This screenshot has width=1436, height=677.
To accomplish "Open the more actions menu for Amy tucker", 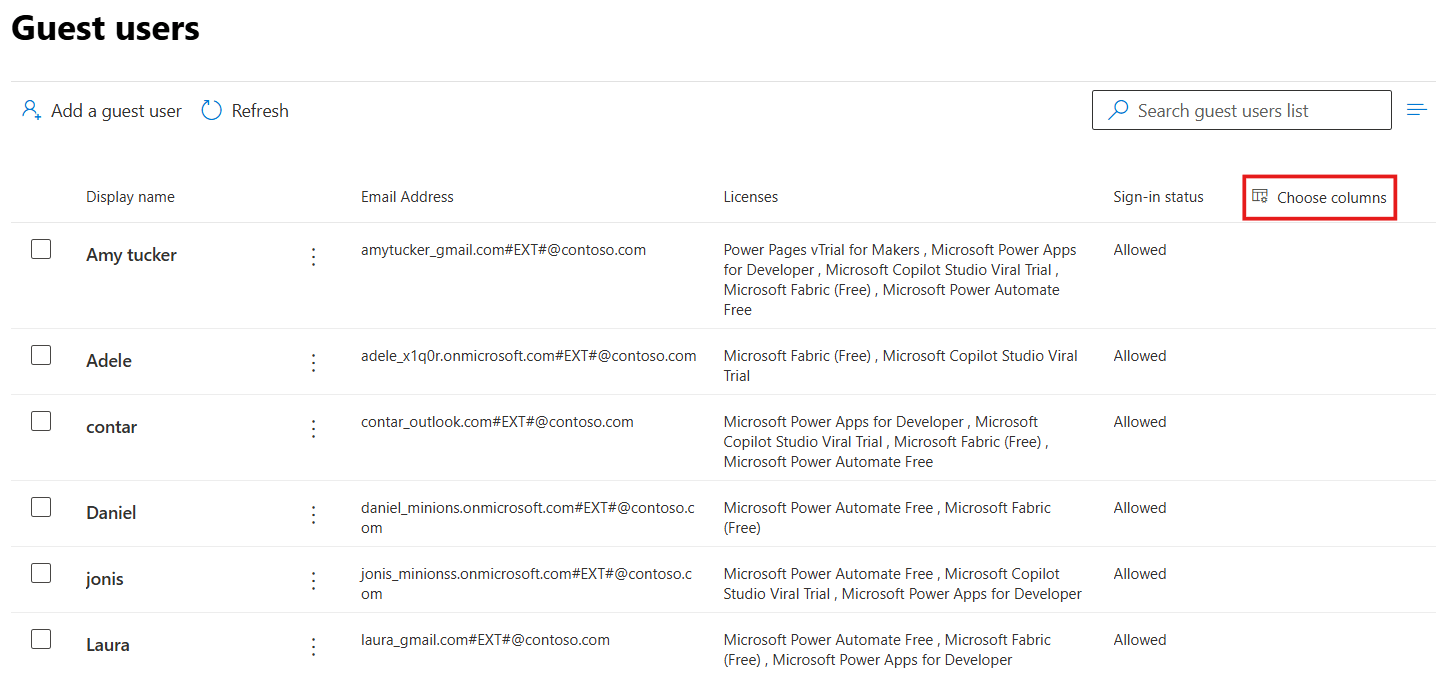I will (x=313, y=256).
